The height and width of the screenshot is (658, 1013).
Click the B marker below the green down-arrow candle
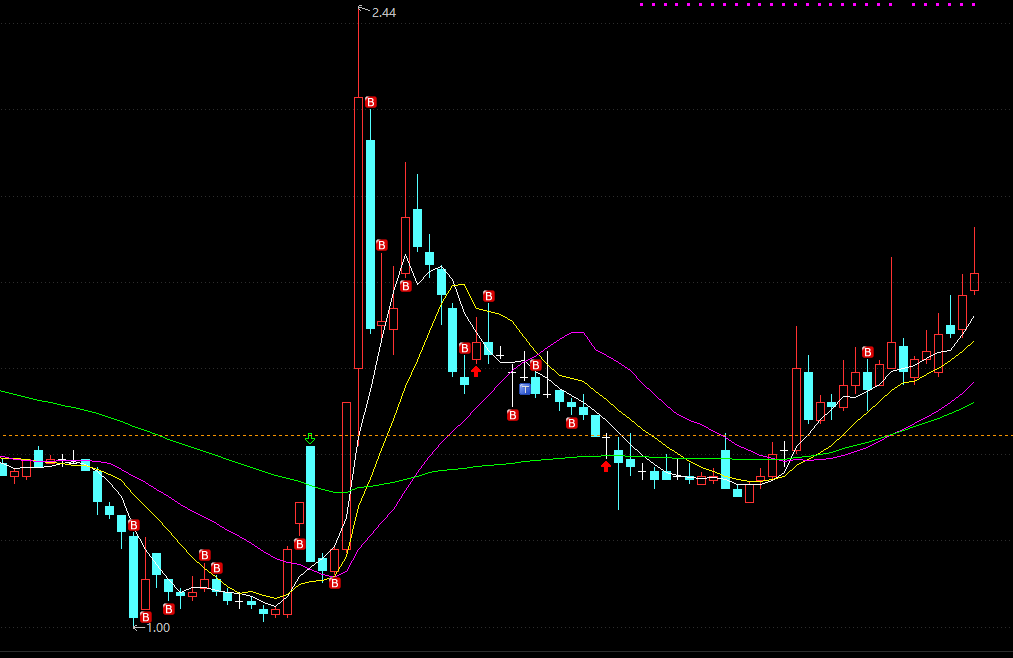point(334,583)
